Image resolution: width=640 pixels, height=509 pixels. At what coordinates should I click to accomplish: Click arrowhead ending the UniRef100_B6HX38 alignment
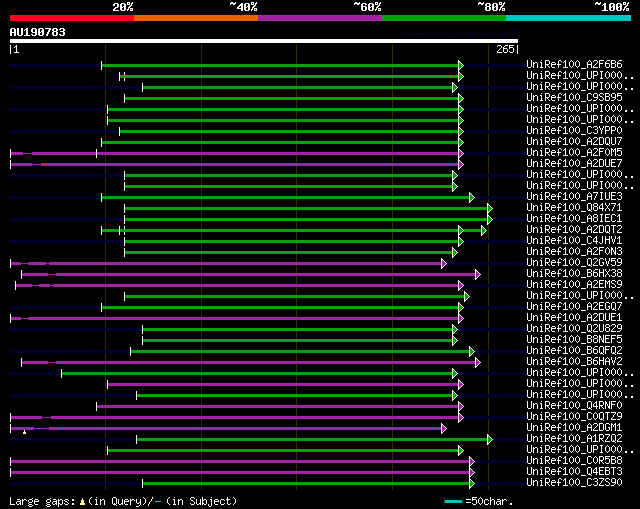point(478,275)
